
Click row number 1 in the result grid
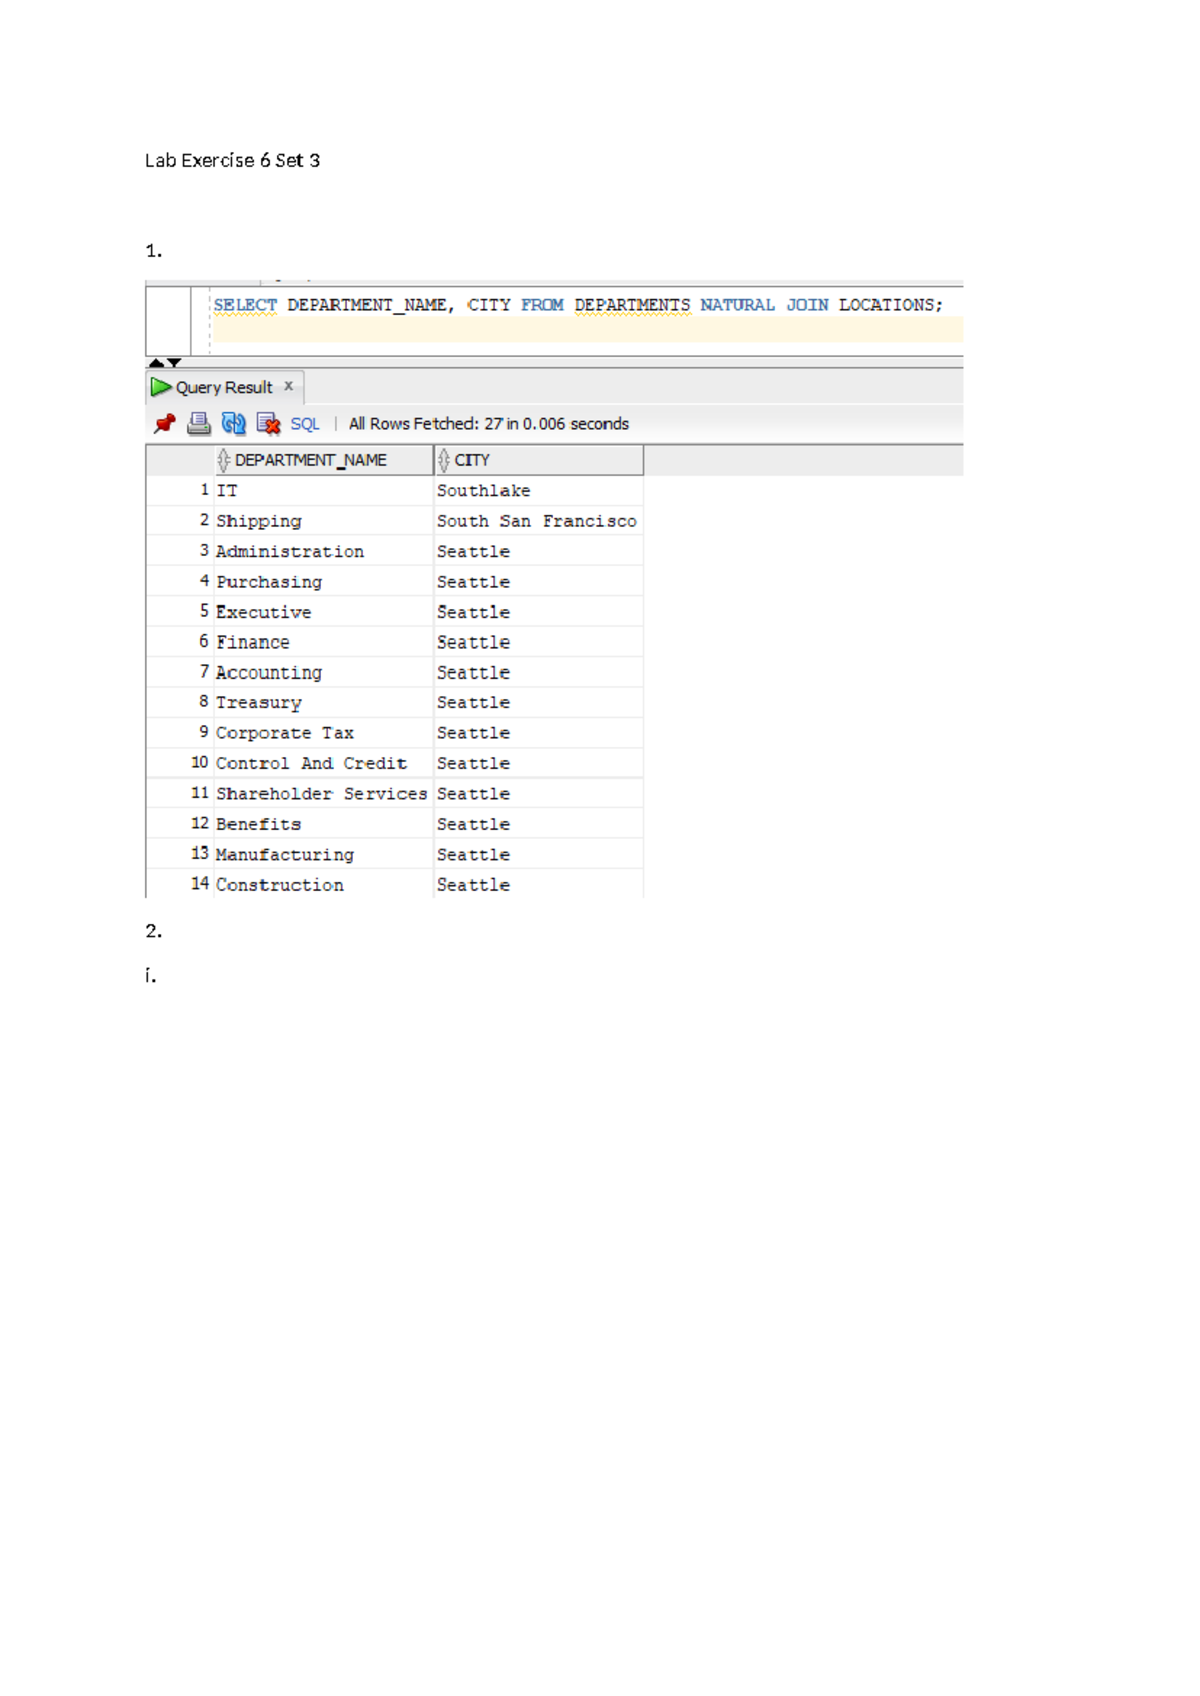pyautogui.click(x=204, y=490)
